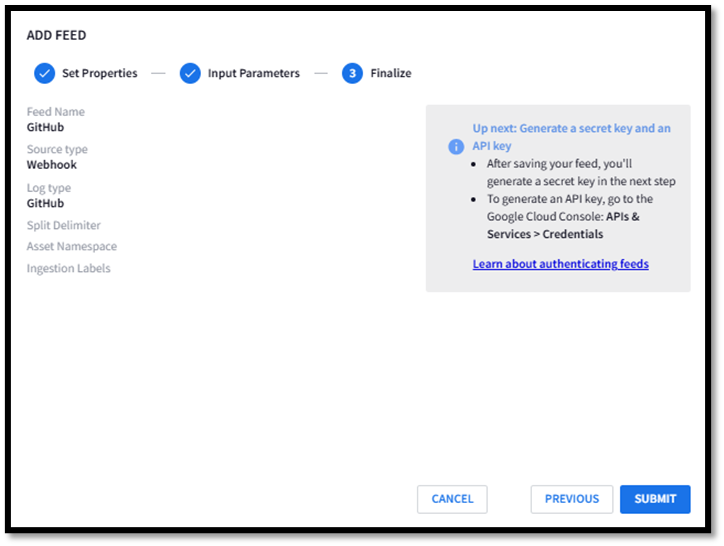Image resolution: width=724 pixels, height=546 pixels.
Task: Click the ADD FEED dialog title
Action: click(56, 35)
